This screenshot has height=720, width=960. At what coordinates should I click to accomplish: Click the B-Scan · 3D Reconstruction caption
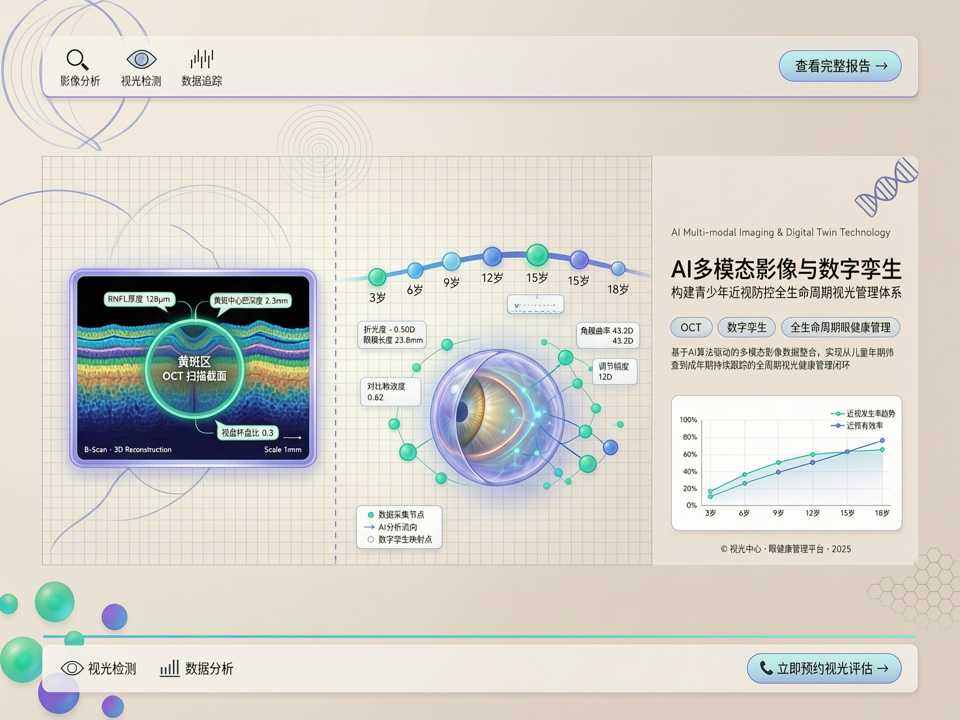tap(128, 449)
